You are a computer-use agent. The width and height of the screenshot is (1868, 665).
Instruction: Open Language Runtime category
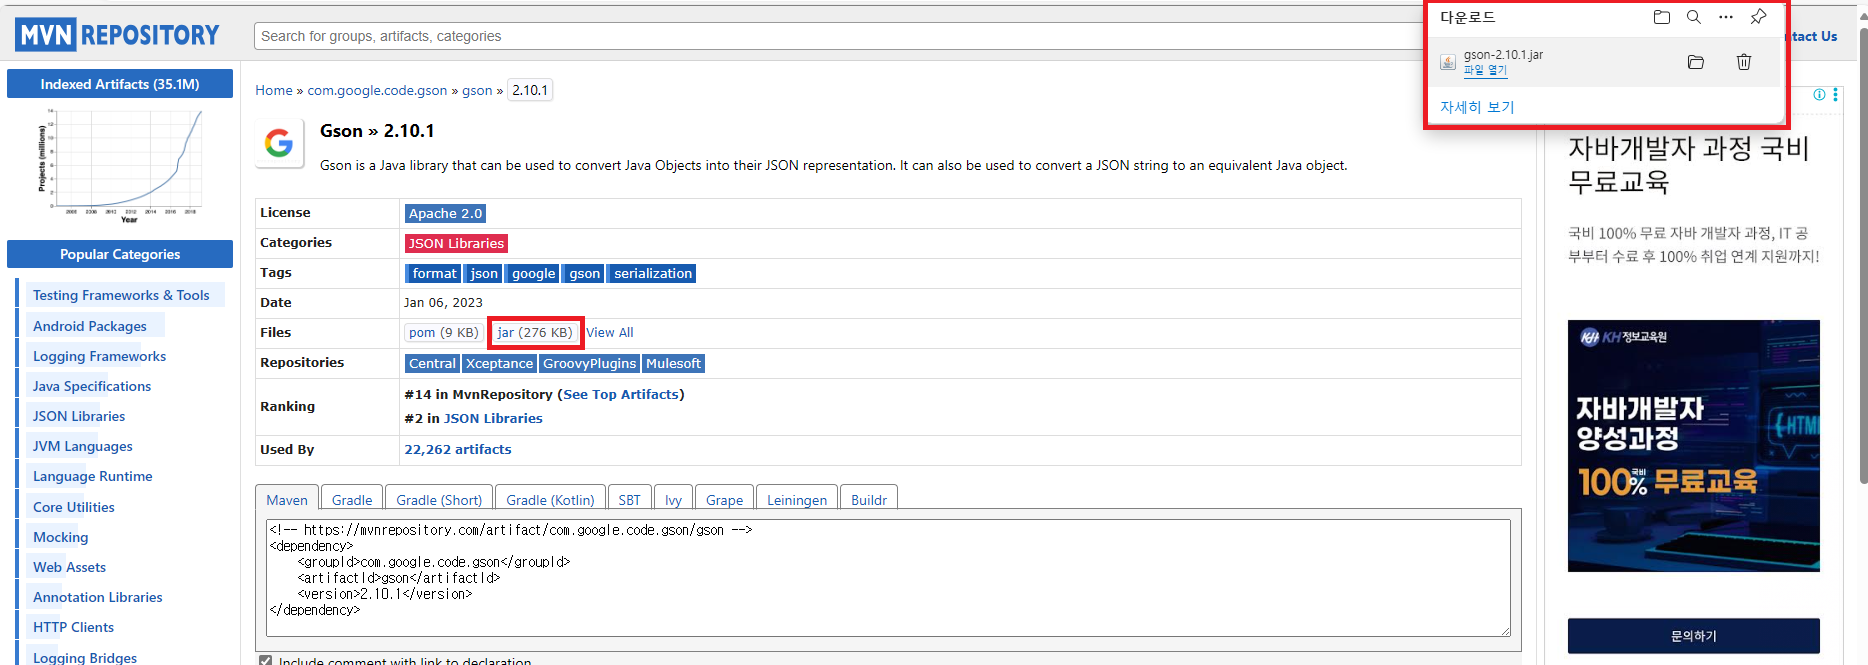[93, 476]
